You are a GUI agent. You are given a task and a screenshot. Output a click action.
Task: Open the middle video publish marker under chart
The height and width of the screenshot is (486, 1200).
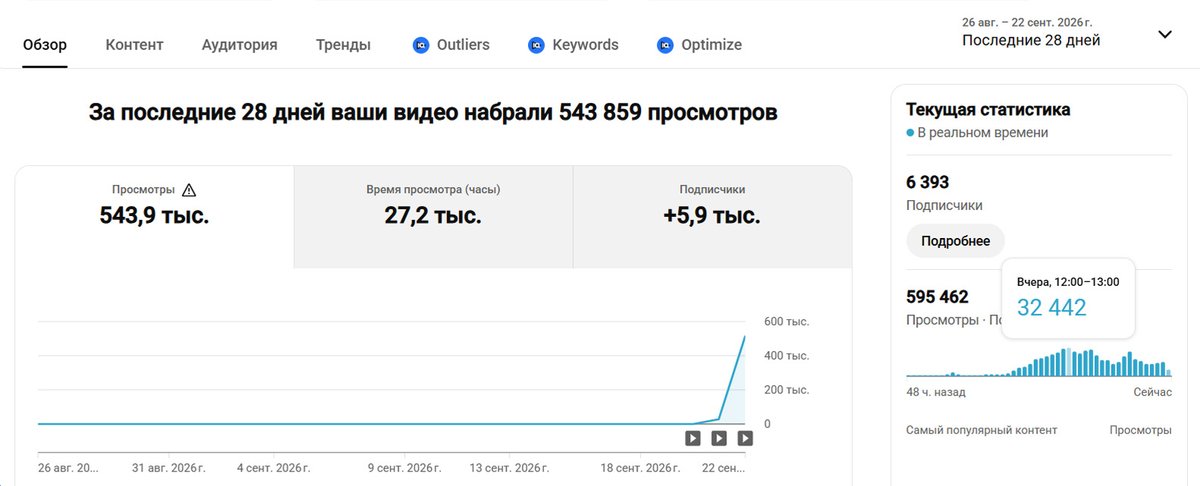click(x=718, y=438)
